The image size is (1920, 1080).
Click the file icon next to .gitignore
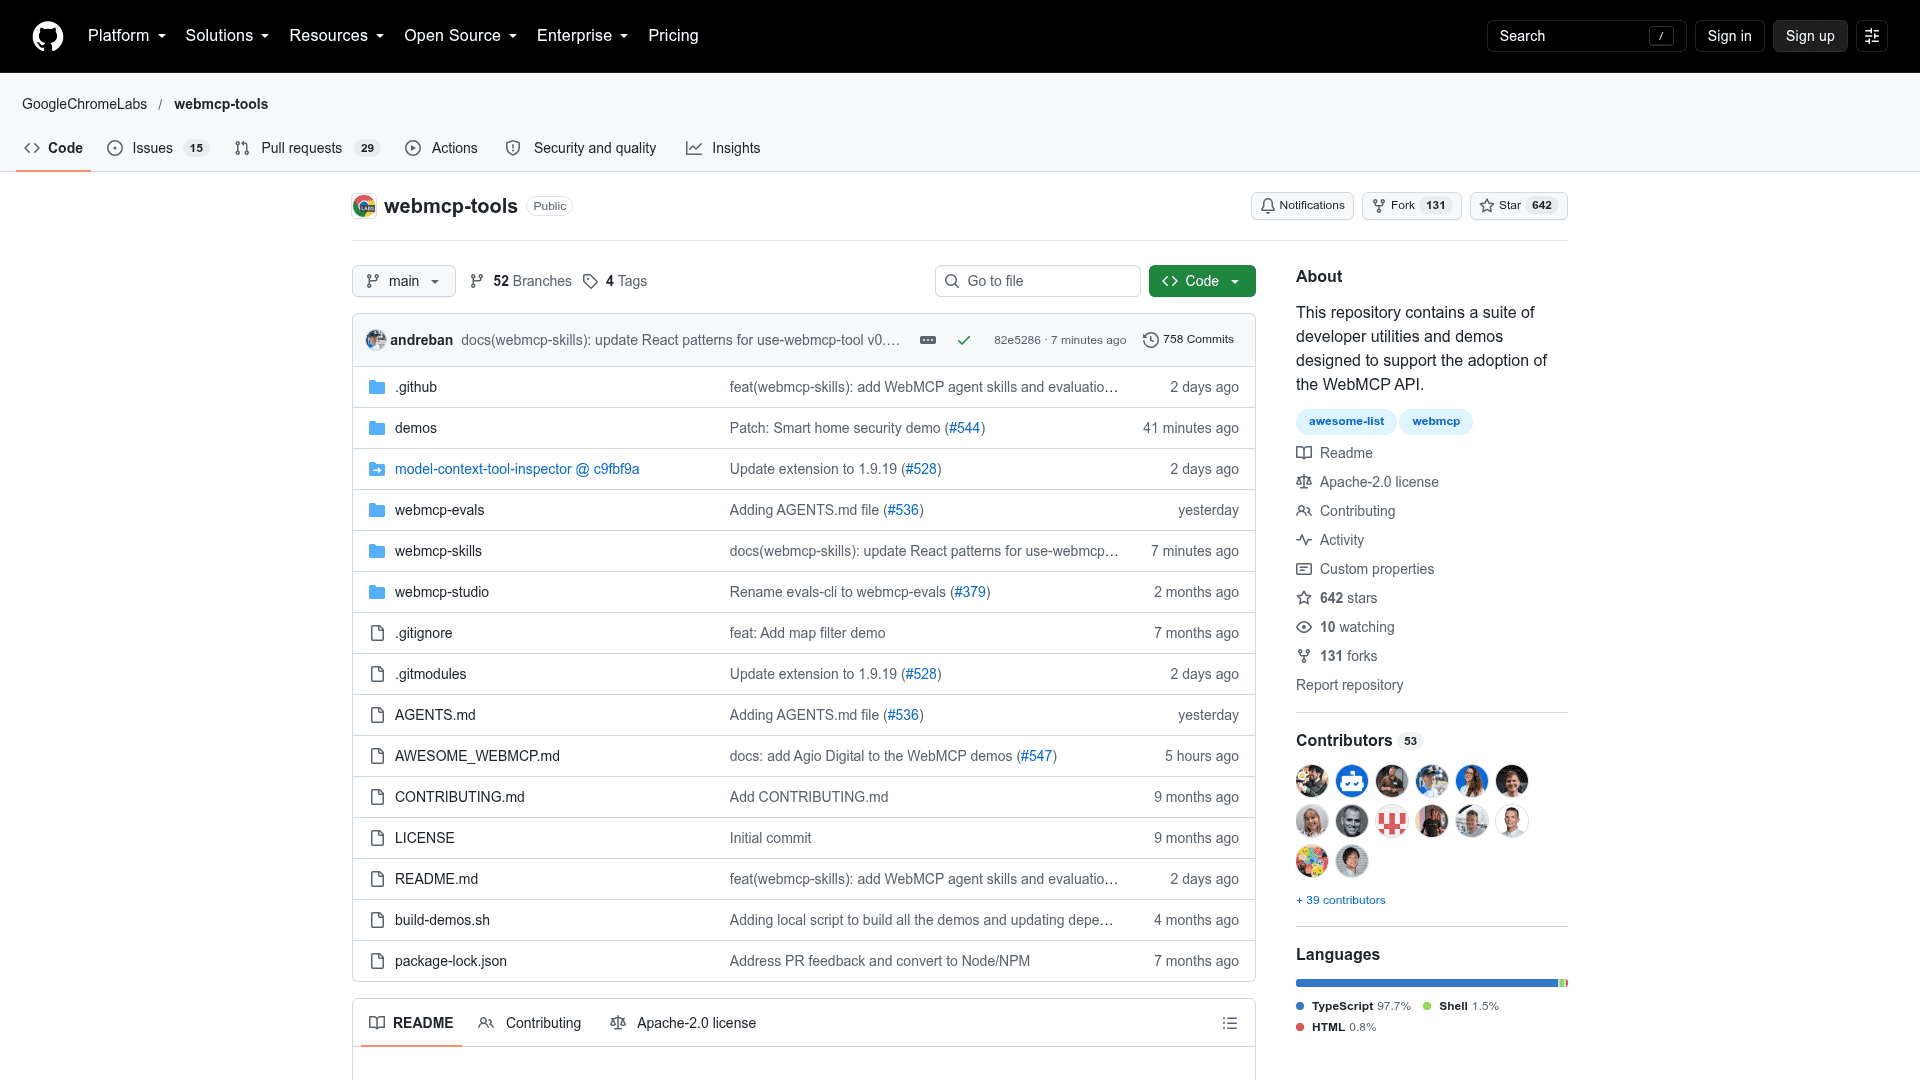[377, 633]
